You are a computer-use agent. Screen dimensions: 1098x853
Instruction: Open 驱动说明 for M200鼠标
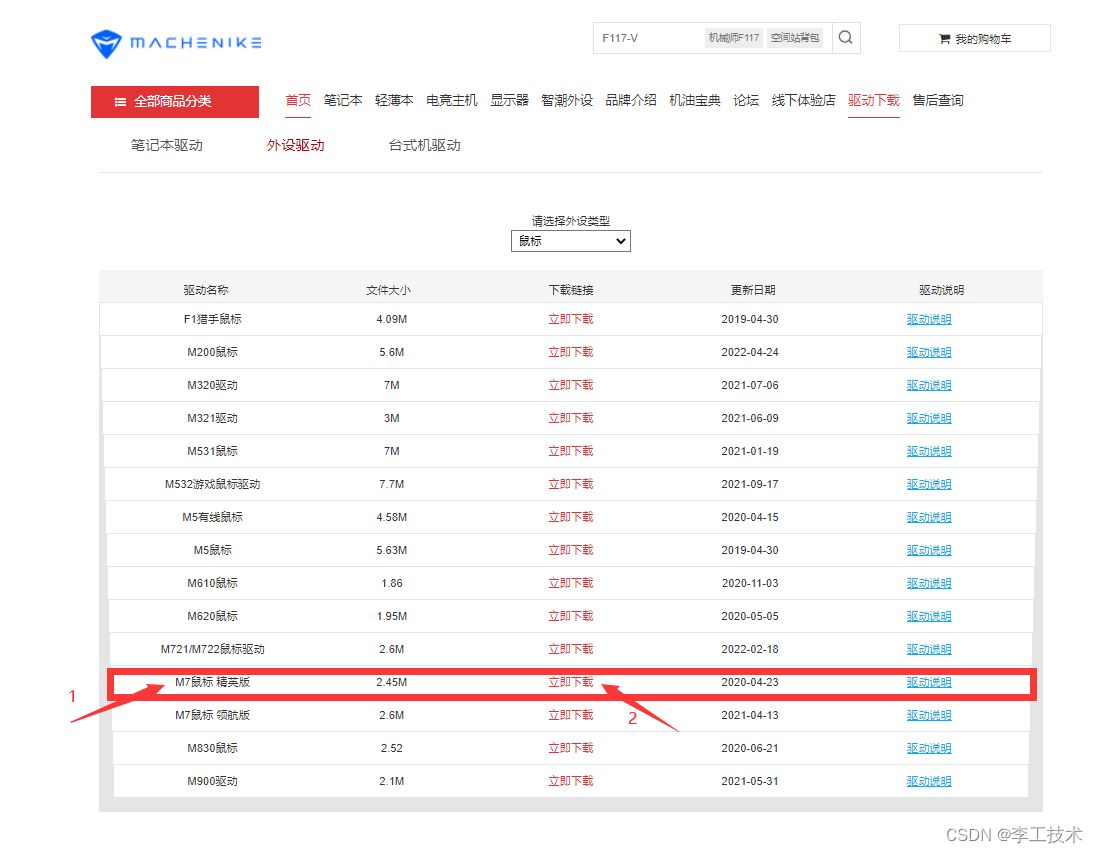point(929,352)
